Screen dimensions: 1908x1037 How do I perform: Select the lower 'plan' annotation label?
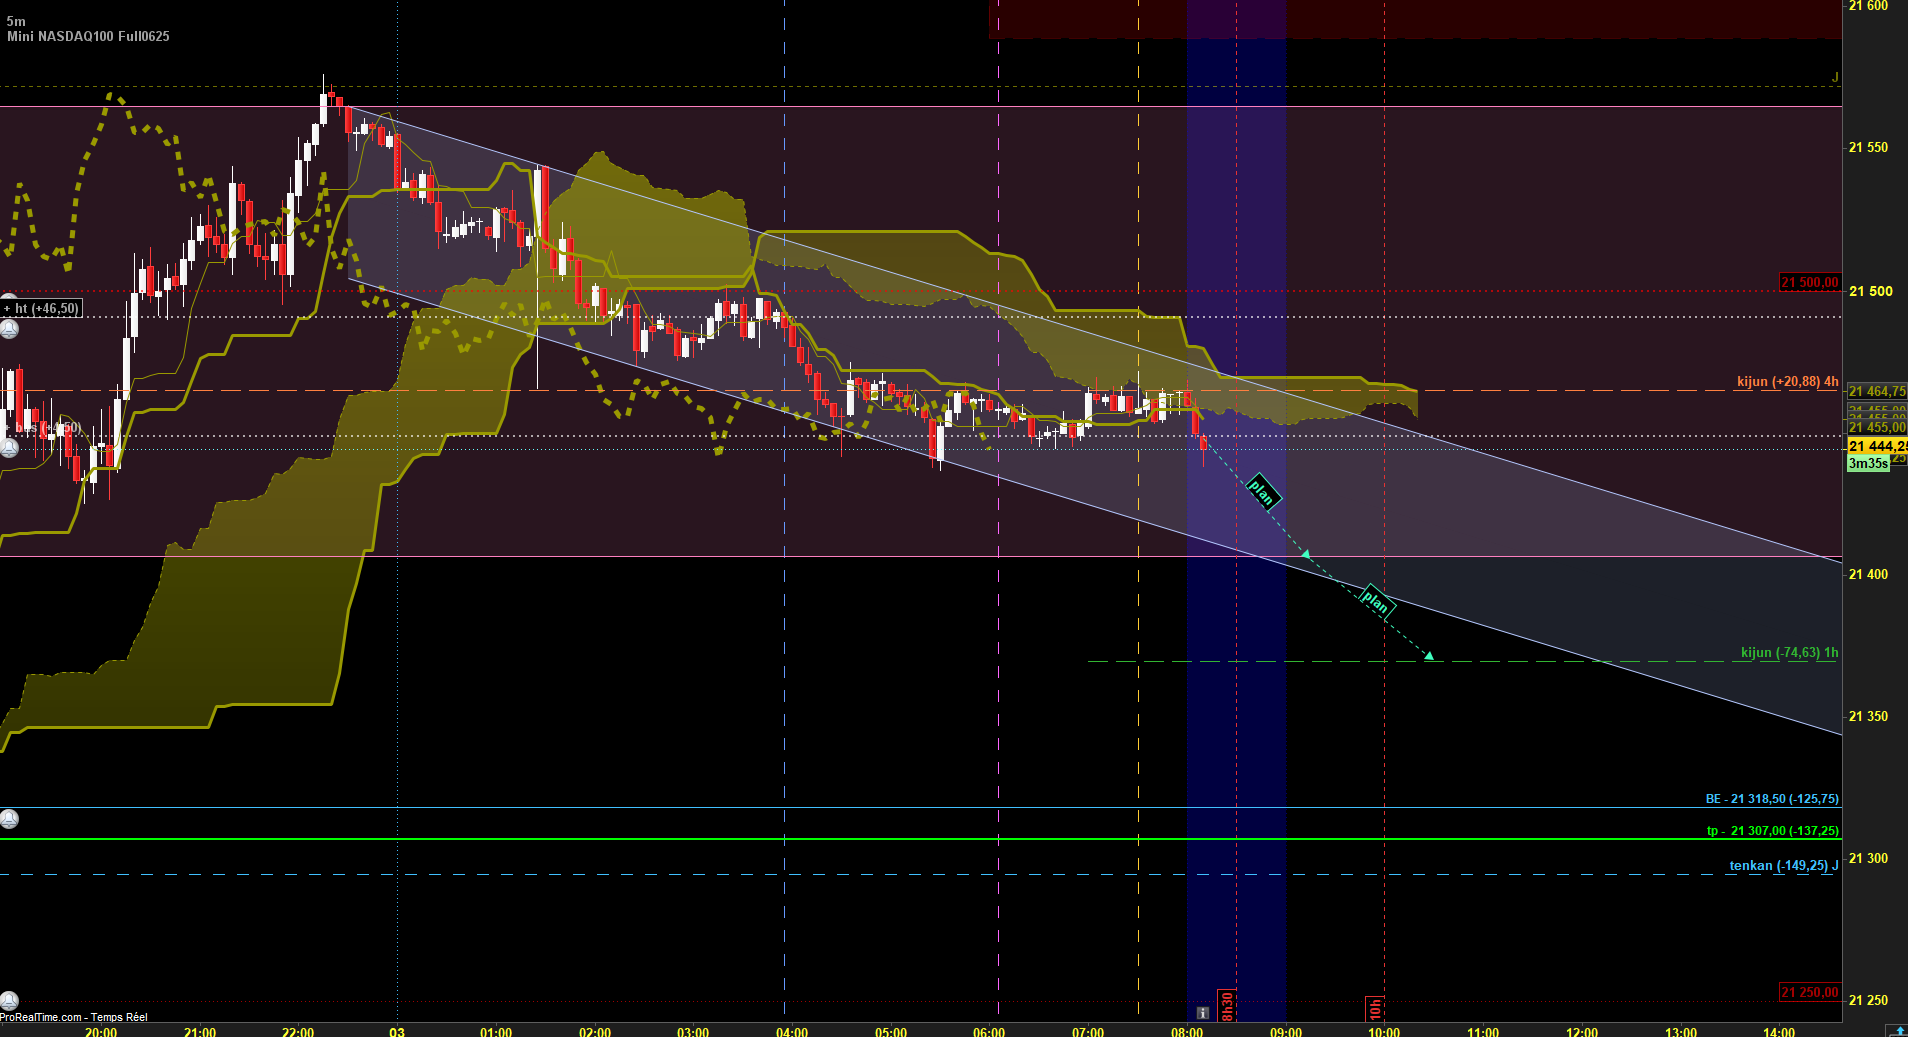(x=1376, y=601)
